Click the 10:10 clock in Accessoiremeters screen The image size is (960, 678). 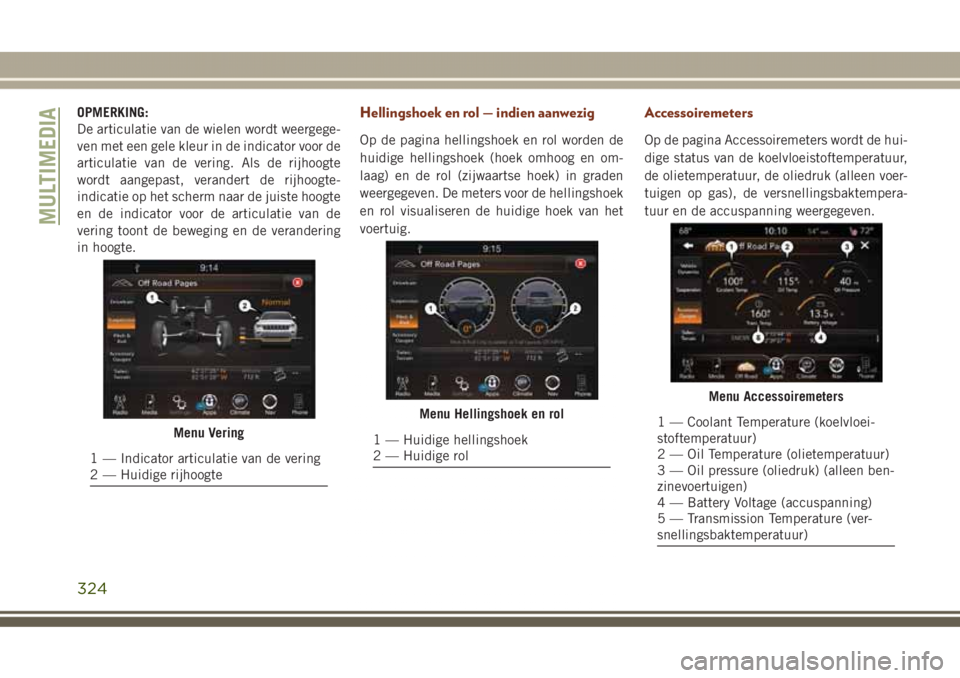tap(775, 231)
